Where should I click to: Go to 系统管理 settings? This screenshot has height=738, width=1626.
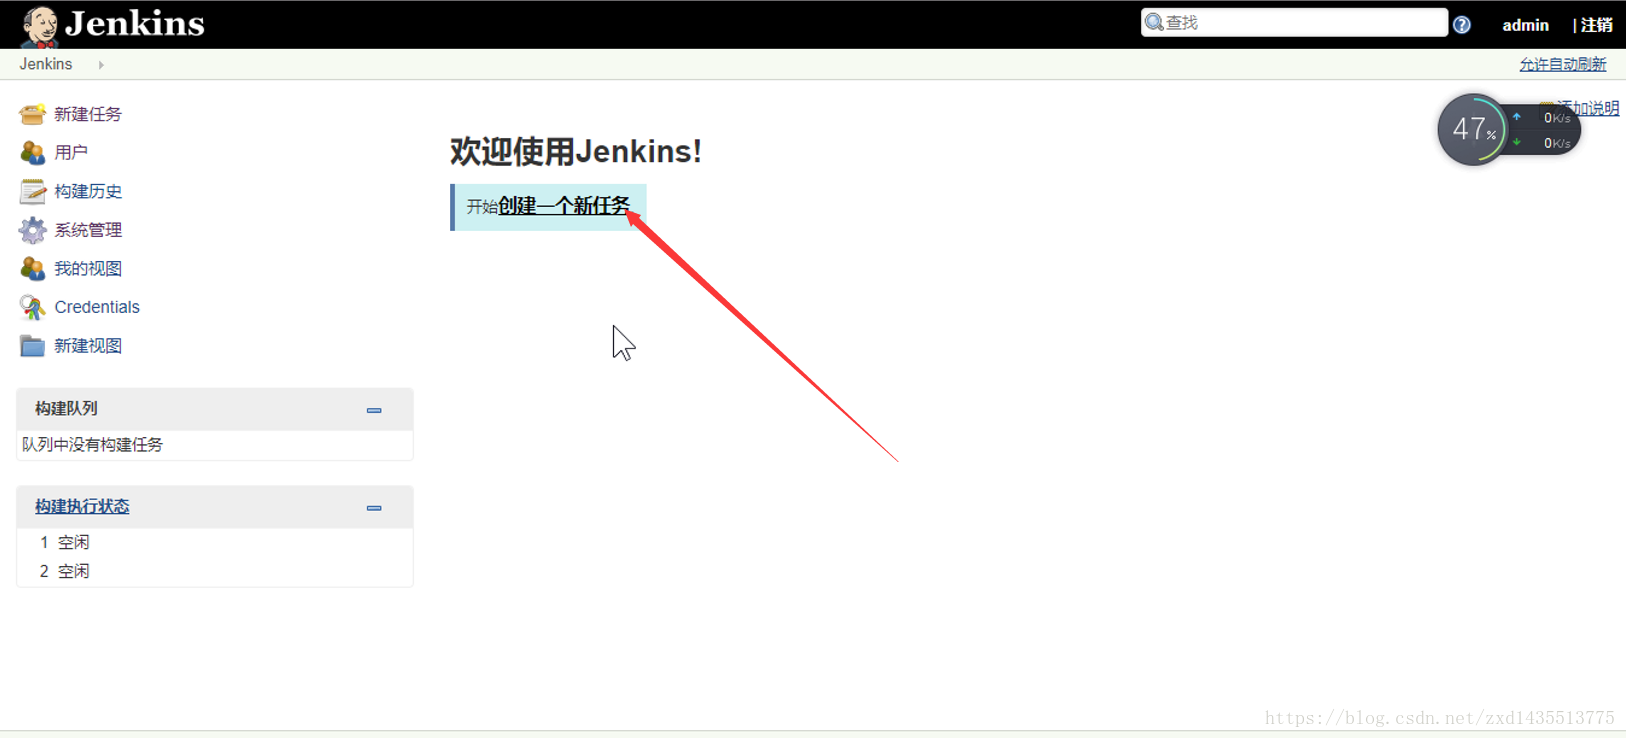coord(88,230)
